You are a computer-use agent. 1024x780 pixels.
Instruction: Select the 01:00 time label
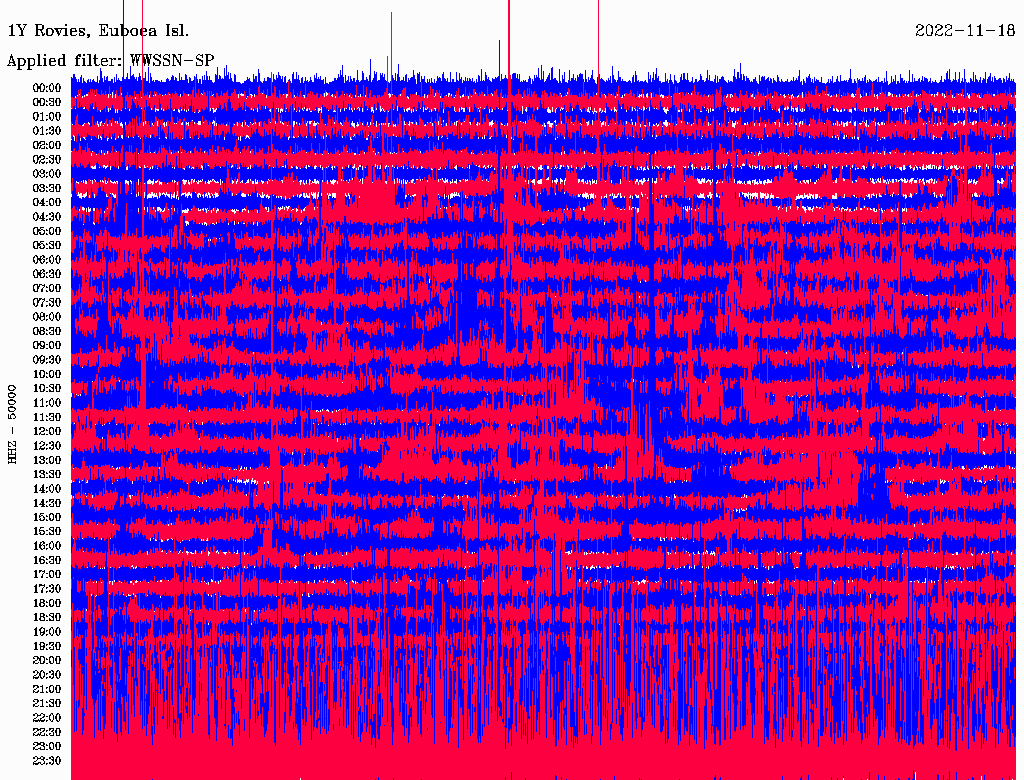[47, 117]
